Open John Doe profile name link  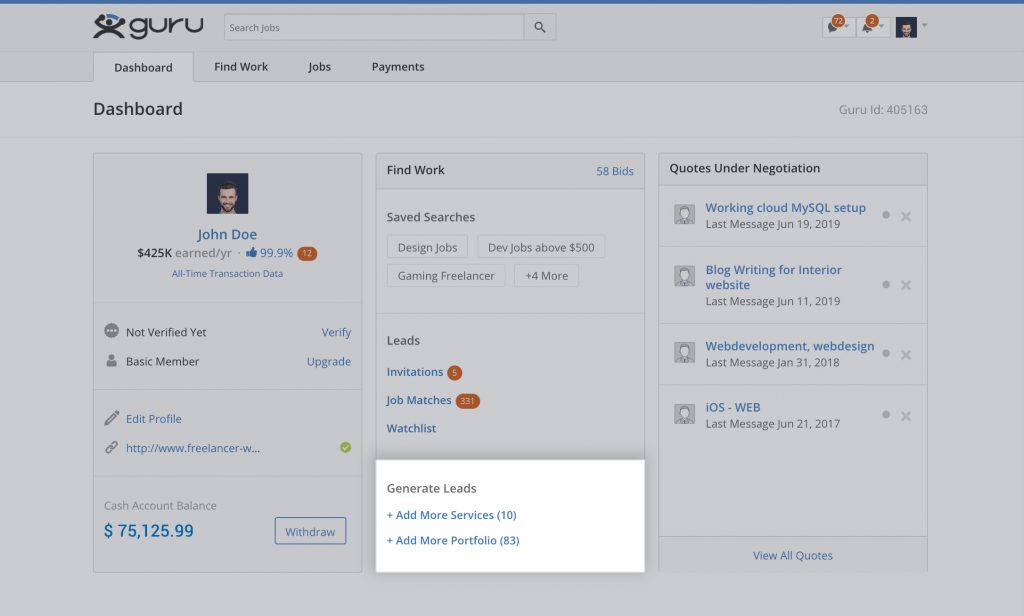click(x=227, y=234)
